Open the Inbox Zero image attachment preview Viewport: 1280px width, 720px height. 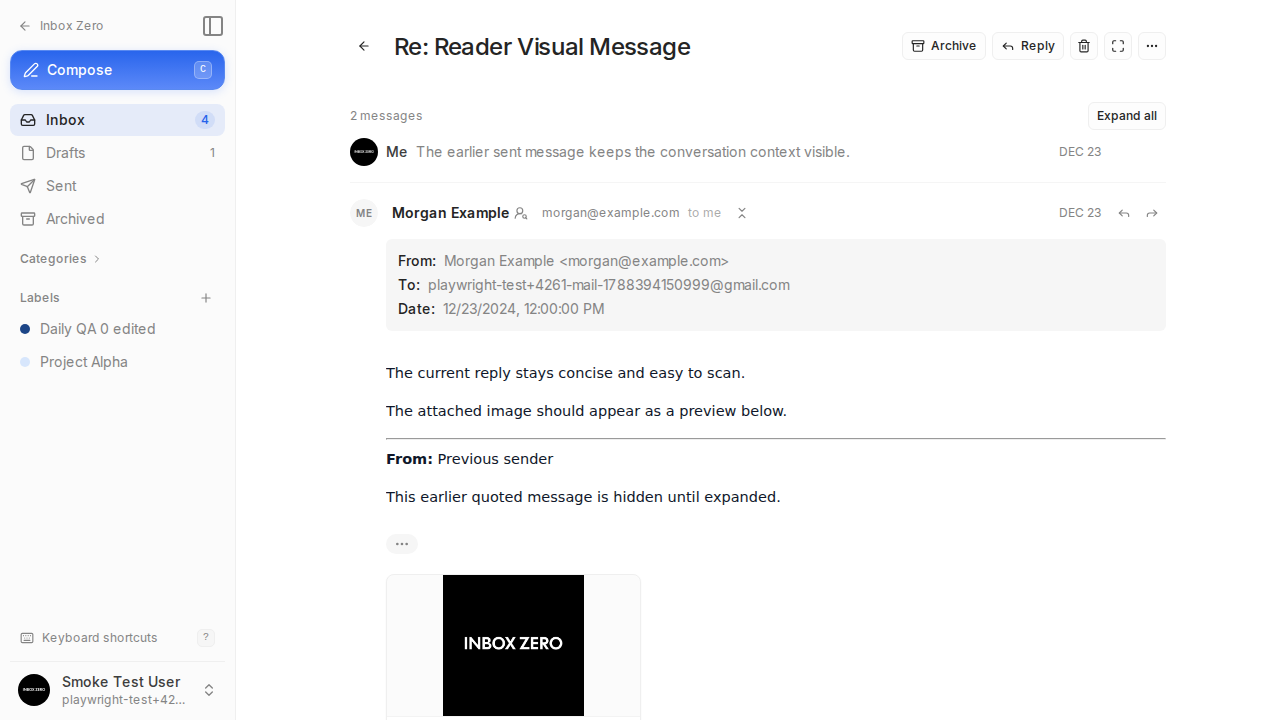[x=513, y=645]
